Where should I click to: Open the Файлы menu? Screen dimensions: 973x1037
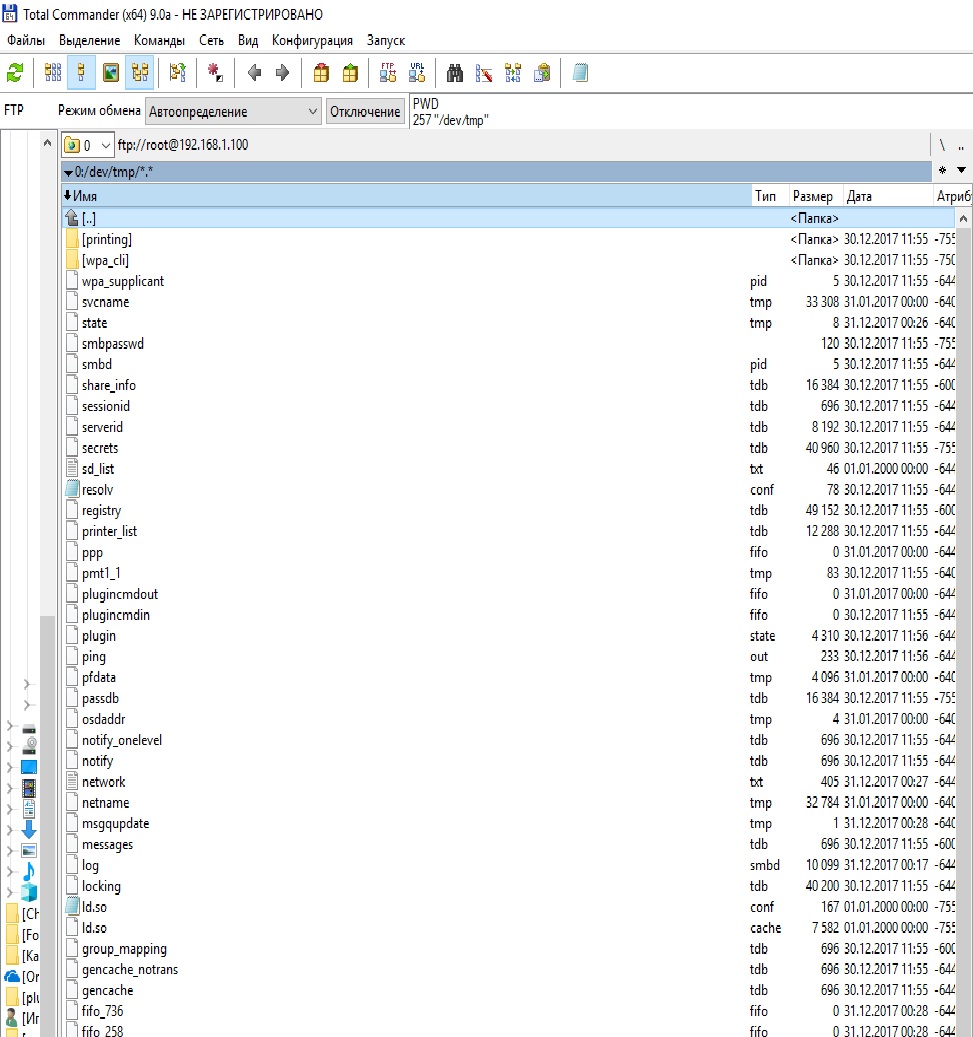(26, 40)
